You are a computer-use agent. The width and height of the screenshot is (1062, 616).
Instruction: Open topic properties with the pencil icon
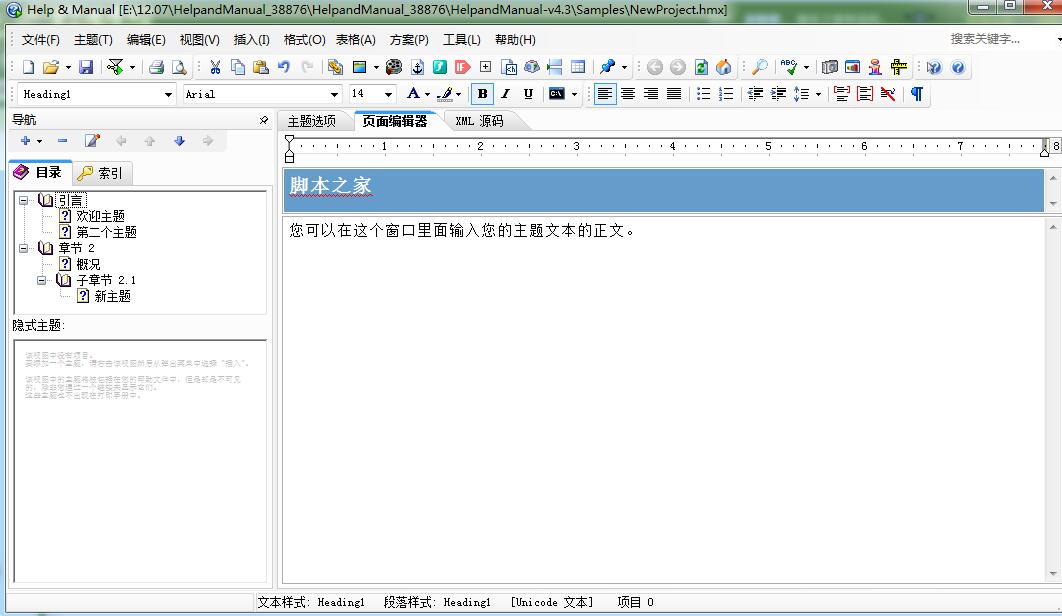coord(91,140)
